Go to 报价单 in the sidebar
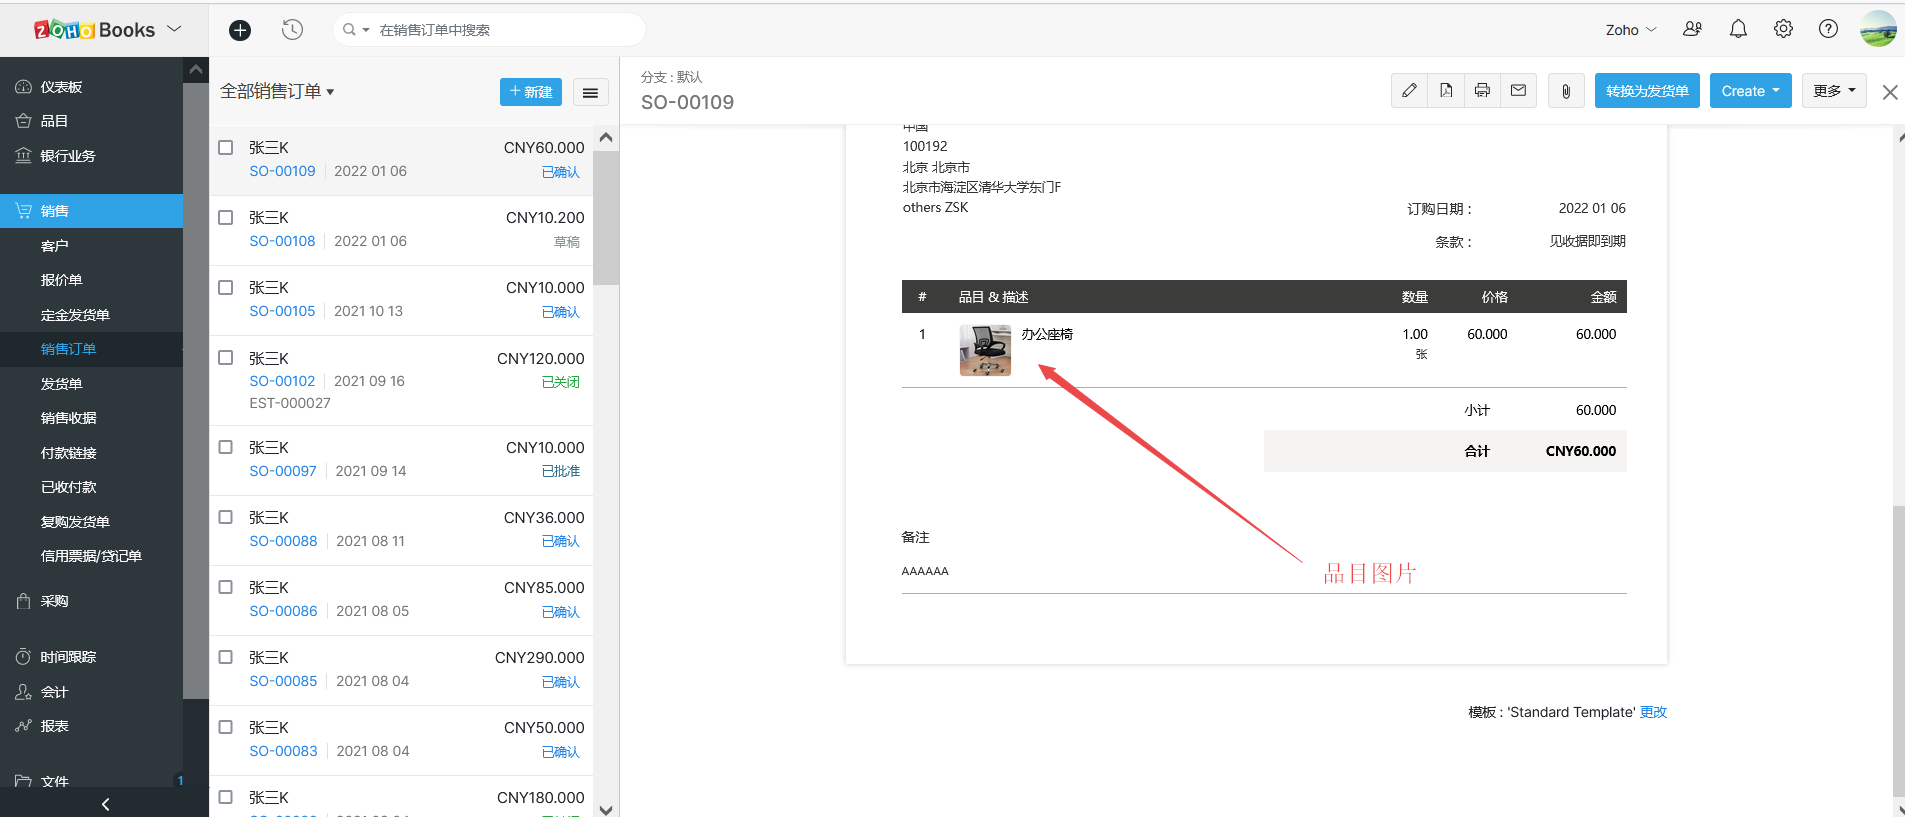Screen dimensions: 1905x817 pos(62,280)
